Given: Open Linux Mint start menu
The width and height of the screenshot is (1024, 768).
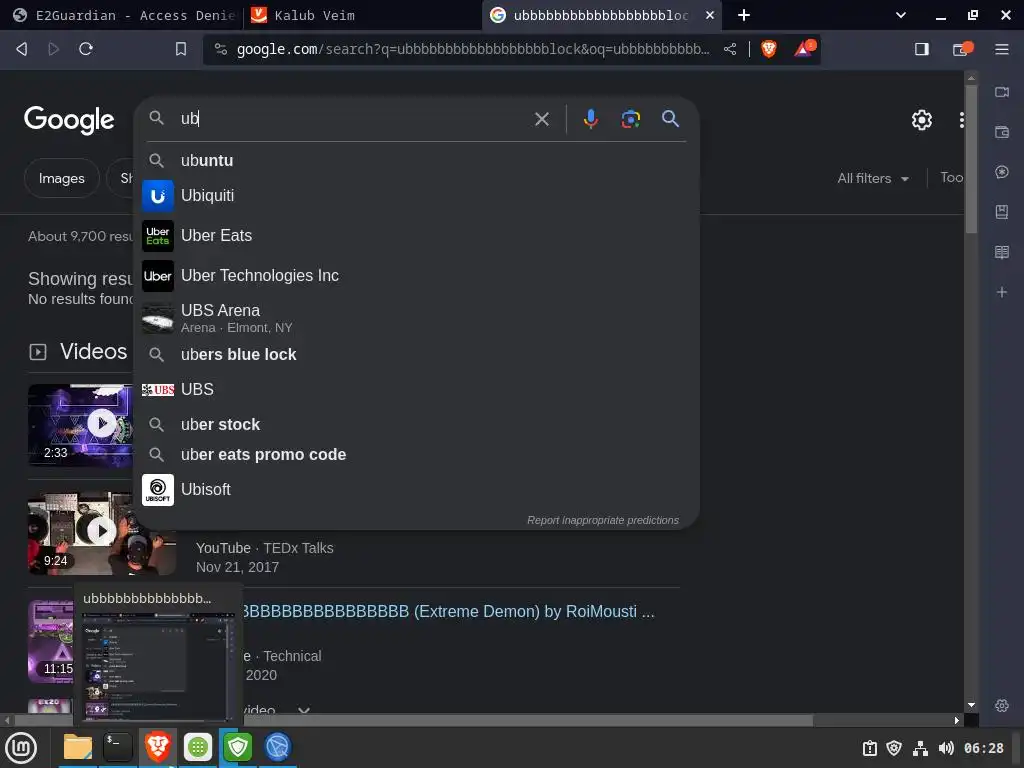Looking at the screenshot, I should tap(22, 748).
